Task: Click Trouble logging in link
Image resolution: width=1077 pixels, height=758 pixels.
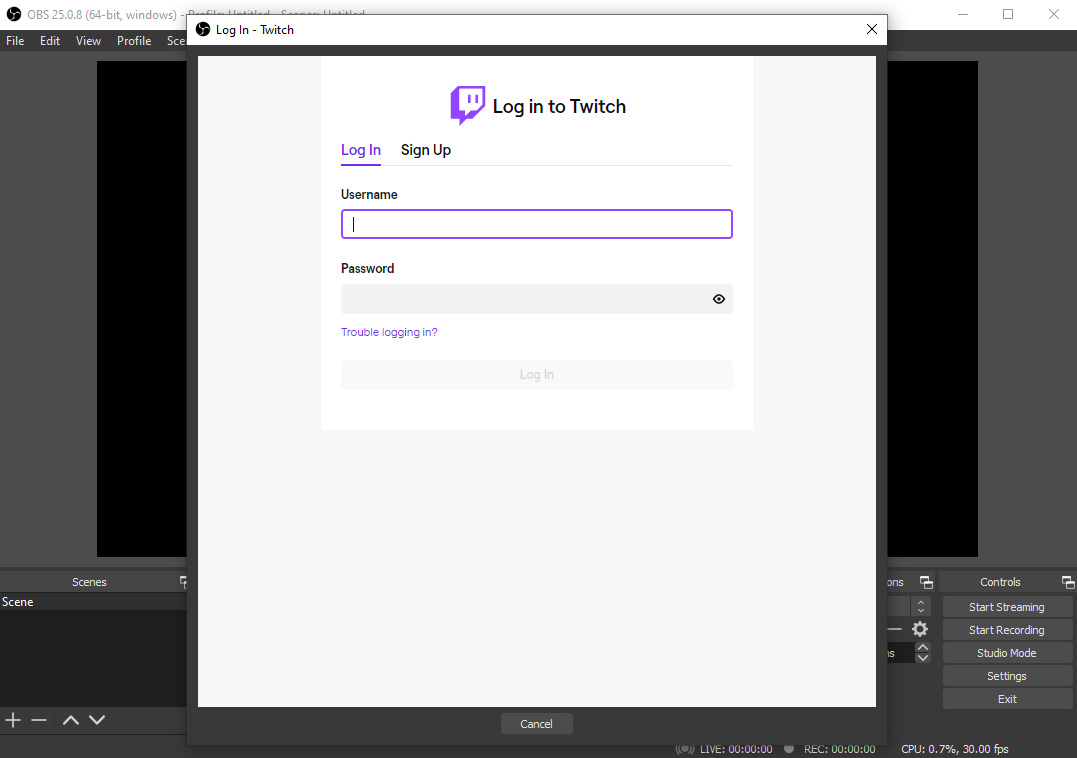Action: (389, 332)
